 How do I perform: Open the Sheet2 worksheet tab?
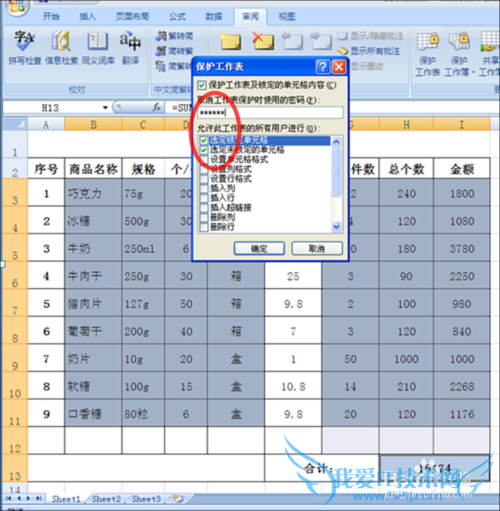click(106, 499)
